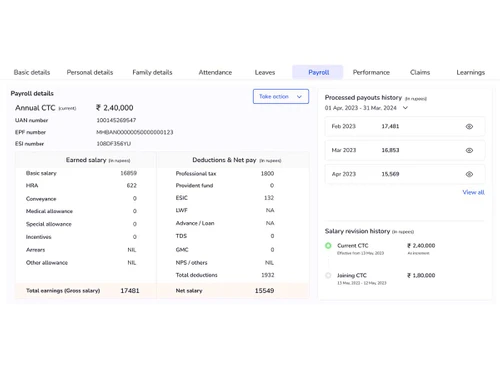Viewport: 500px width, 375px height.
Task: Click the Other allowance label
Action: point(47,263)
